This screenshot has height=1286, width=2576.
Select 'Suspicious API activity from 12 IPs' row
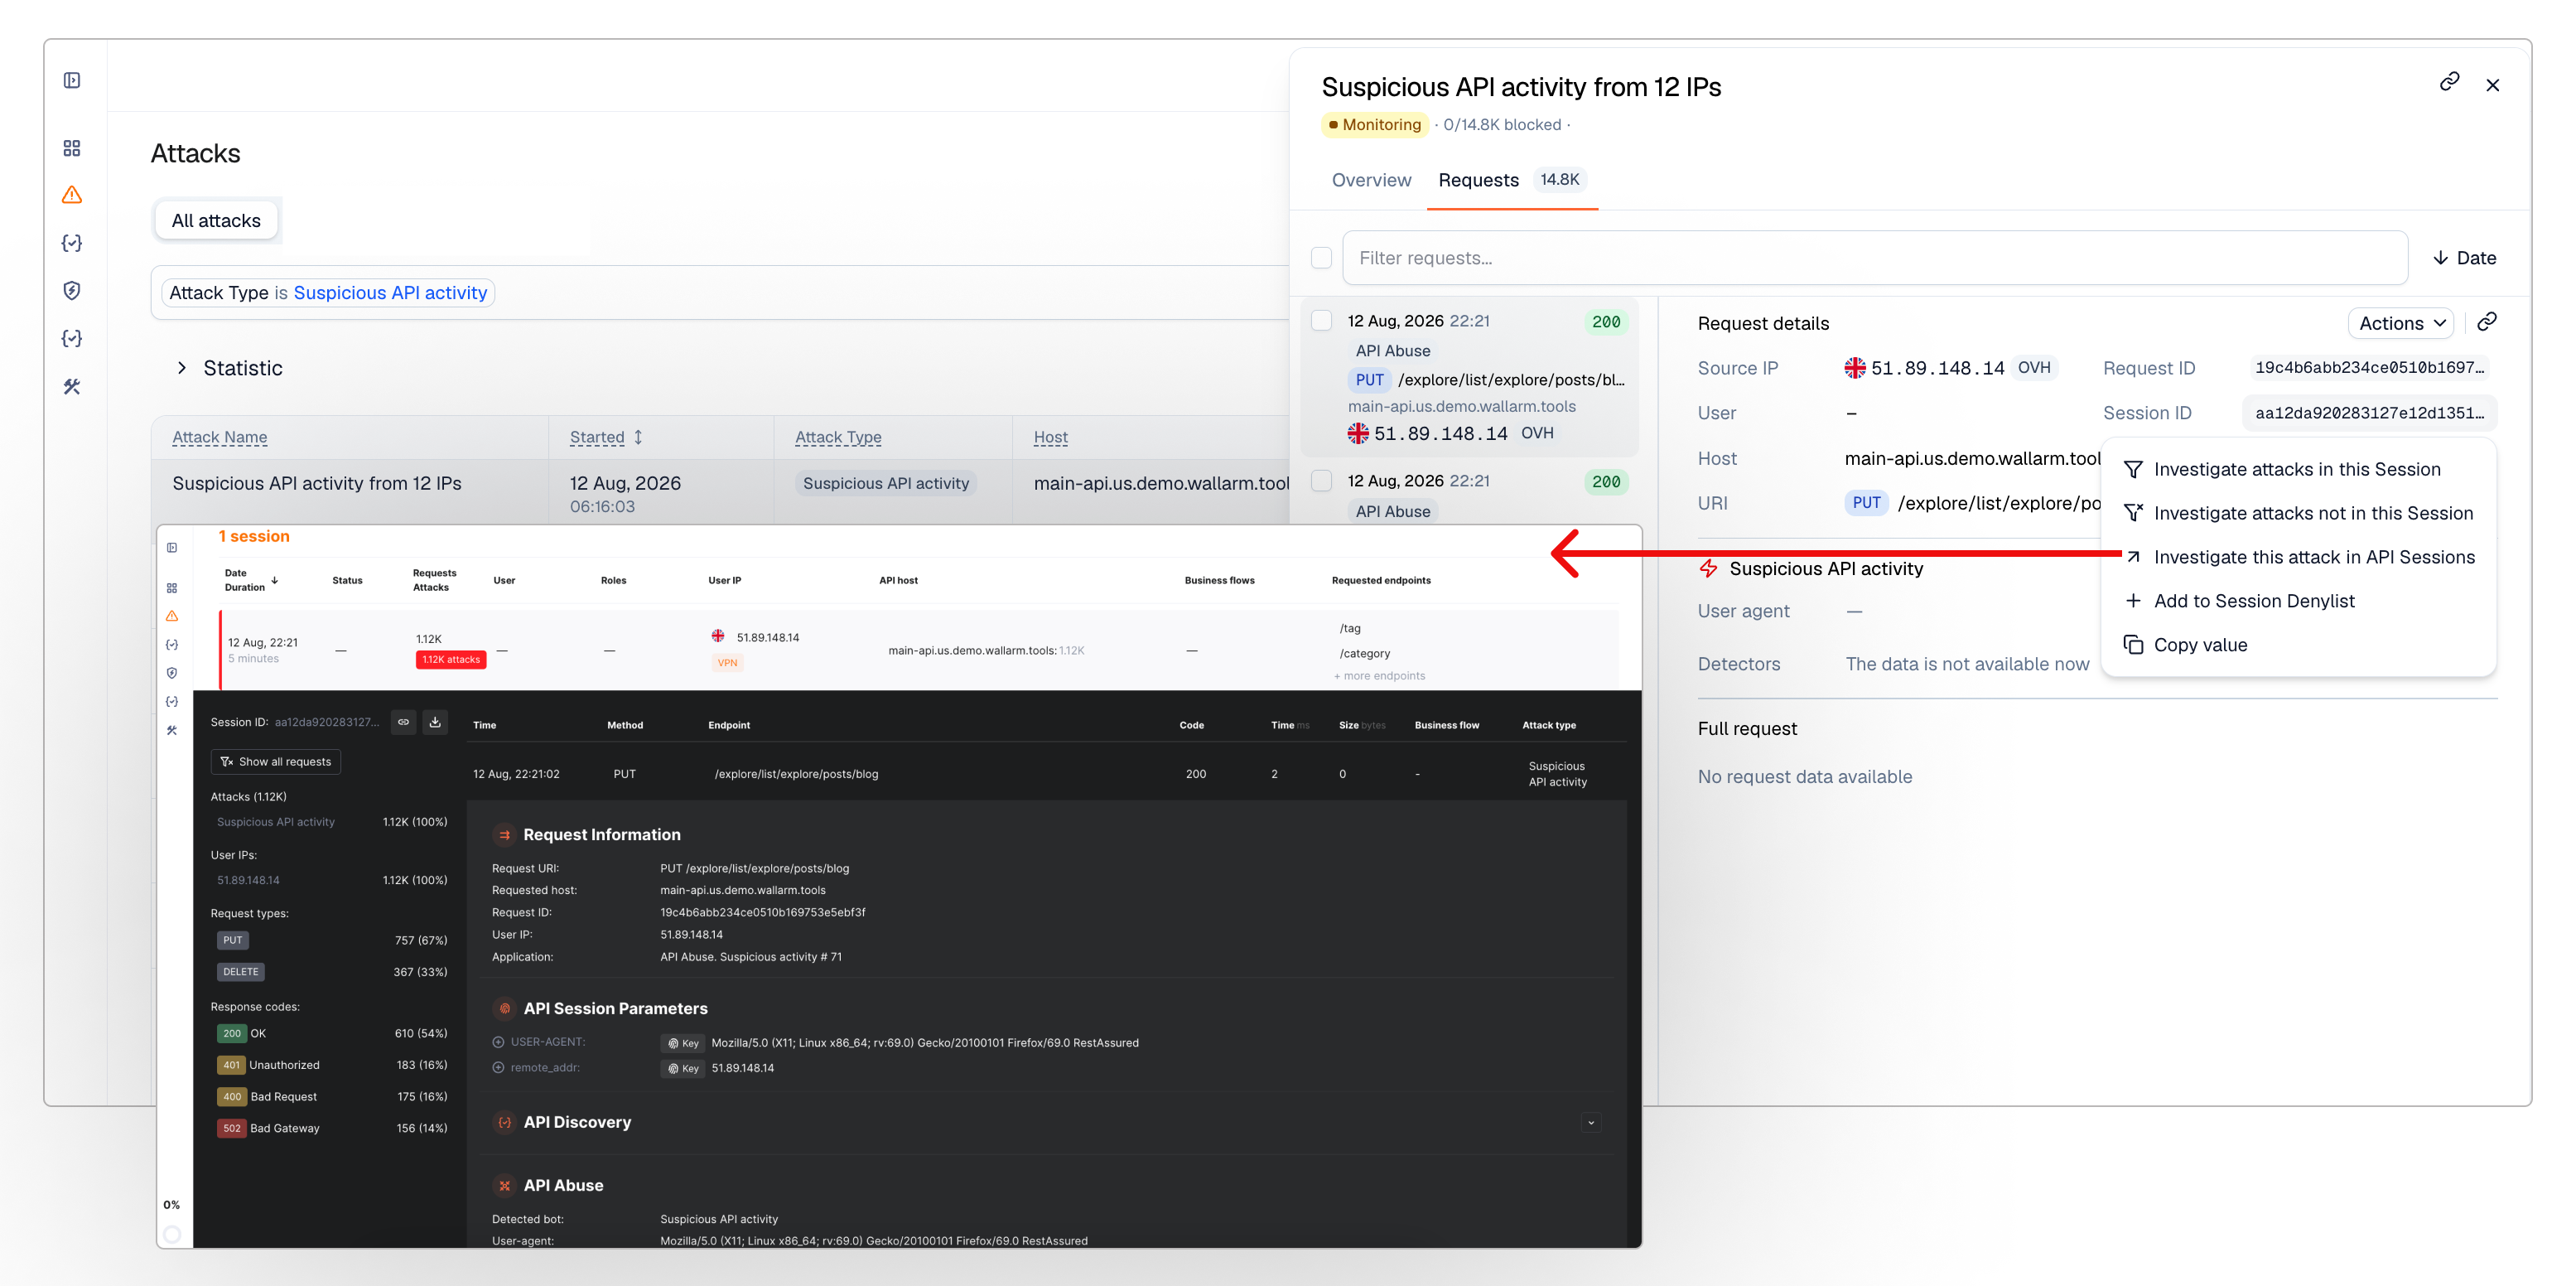(720, 492)
